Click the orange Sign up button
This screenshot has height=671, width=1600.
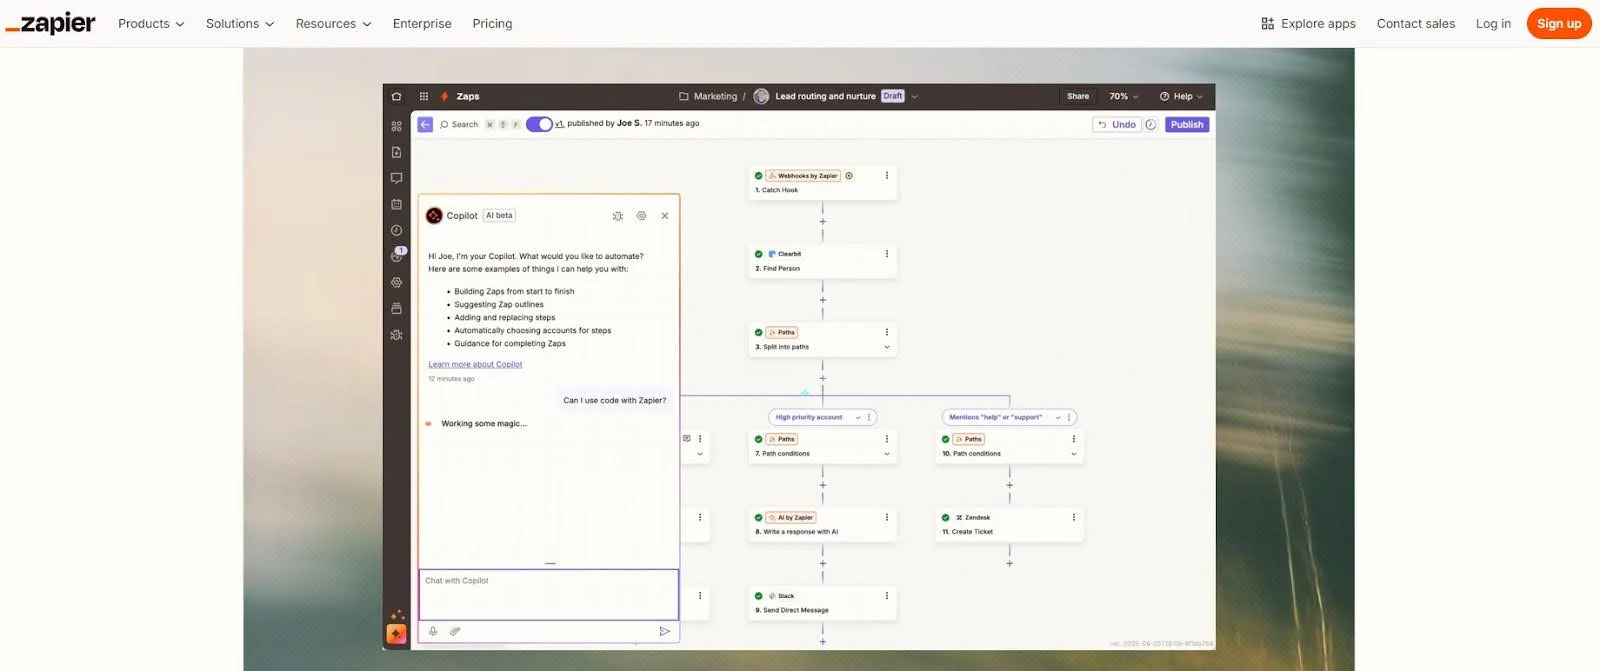(x=1559, y=24)
